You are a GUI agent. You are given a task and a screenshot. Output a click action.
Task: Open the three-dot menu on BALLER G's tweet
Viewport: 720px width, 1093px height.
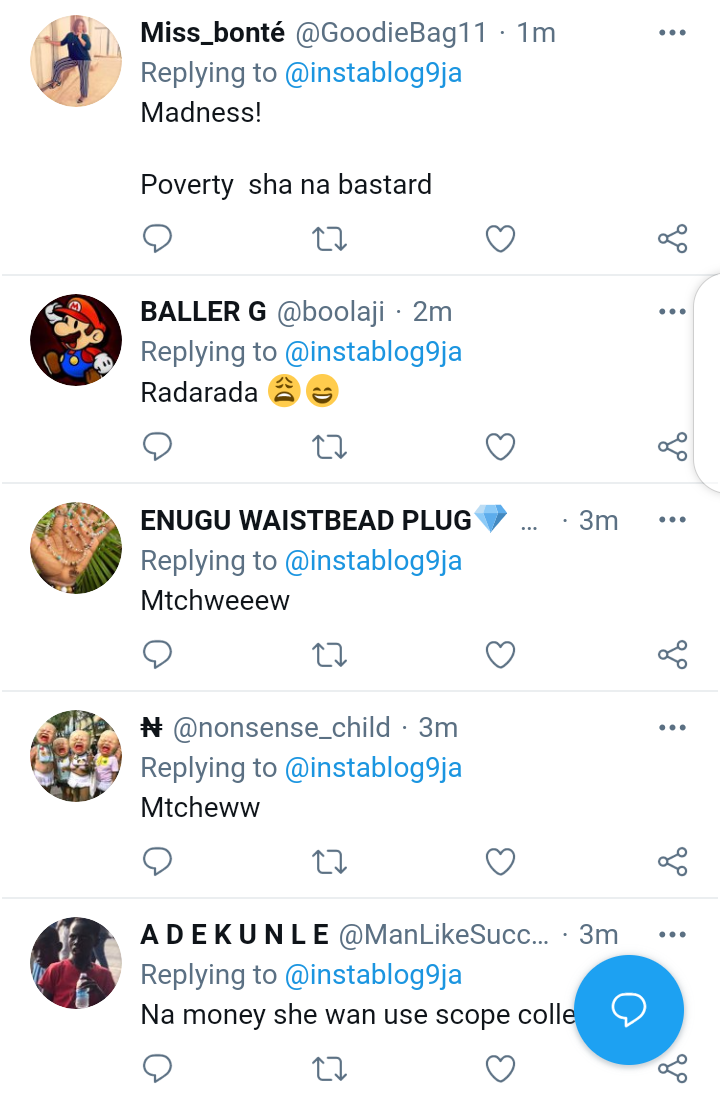[x=672, y=312]
